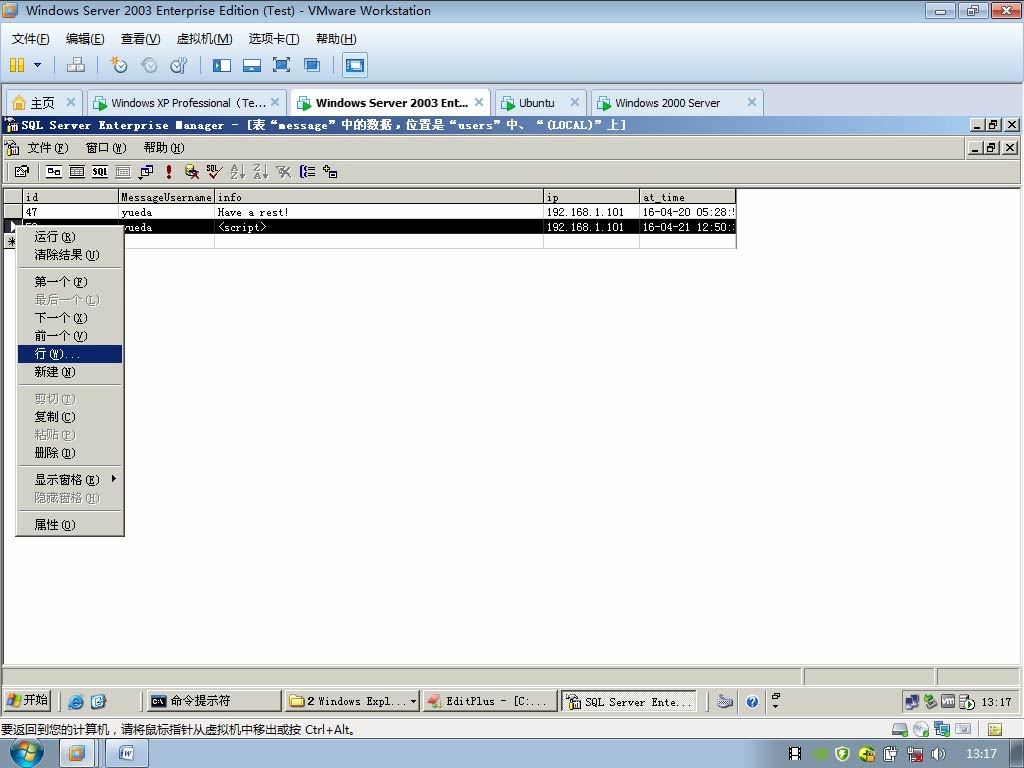Open the VMware 帮助(H) menu
1024x768 pixels.
(x=336, y=39)
